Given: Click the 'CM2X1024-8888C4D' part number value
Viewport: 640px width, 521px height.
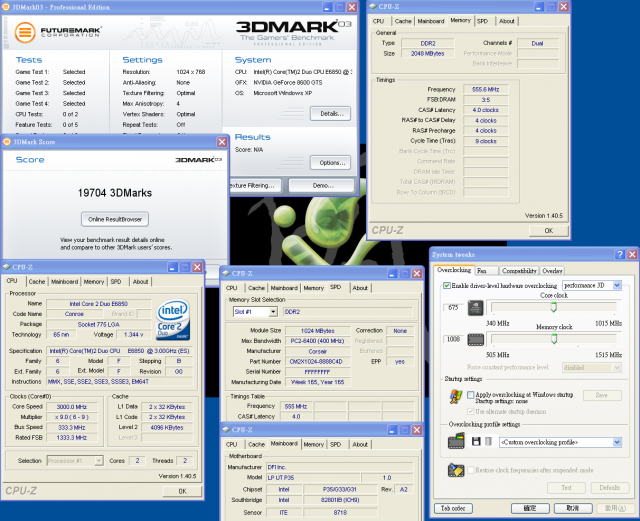Looking at the screenshot, I should click(x=317, y=361).
